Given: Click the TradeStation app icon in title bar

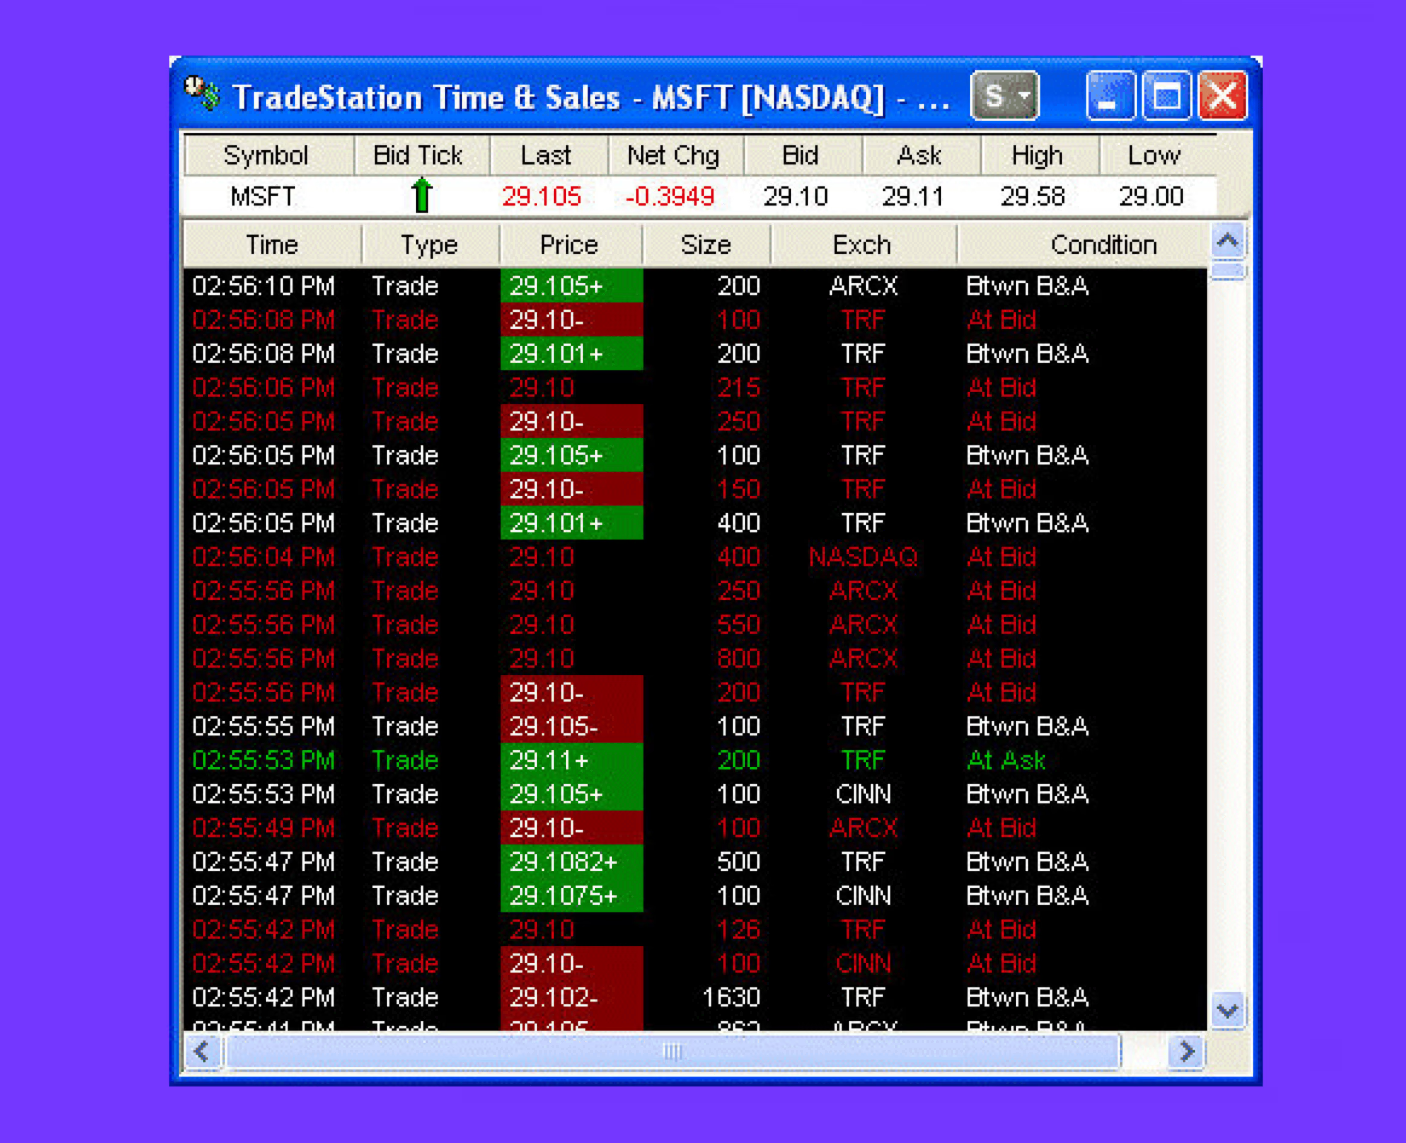Looking at the screenshot, I should pos(202,94).
